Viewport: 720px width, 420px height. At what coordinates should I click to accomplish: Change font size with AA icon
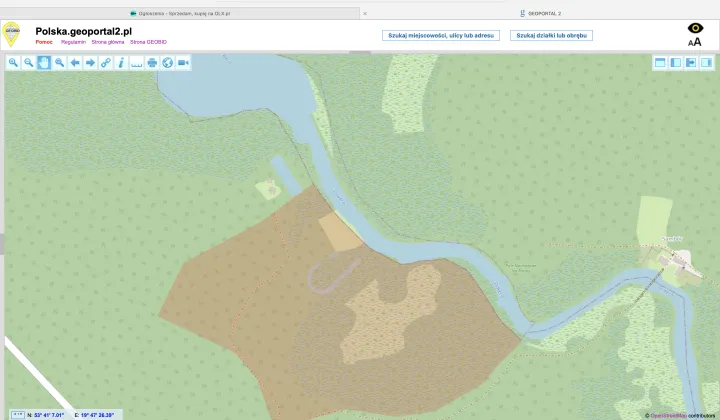pyautogui.click(x=695, y=42)
